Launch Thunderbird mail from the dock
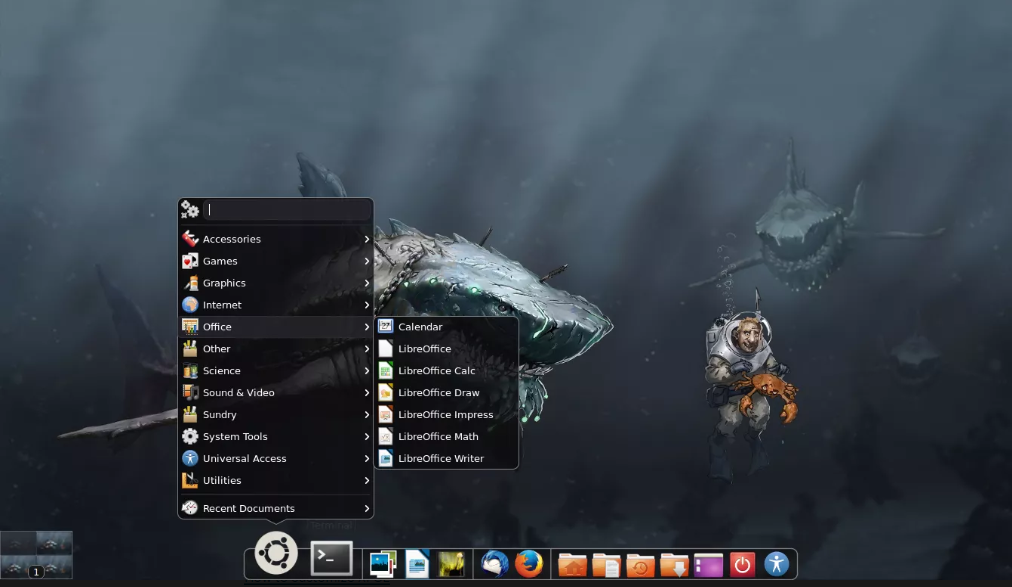This screenshot has height=587, width=1012. 494,564
